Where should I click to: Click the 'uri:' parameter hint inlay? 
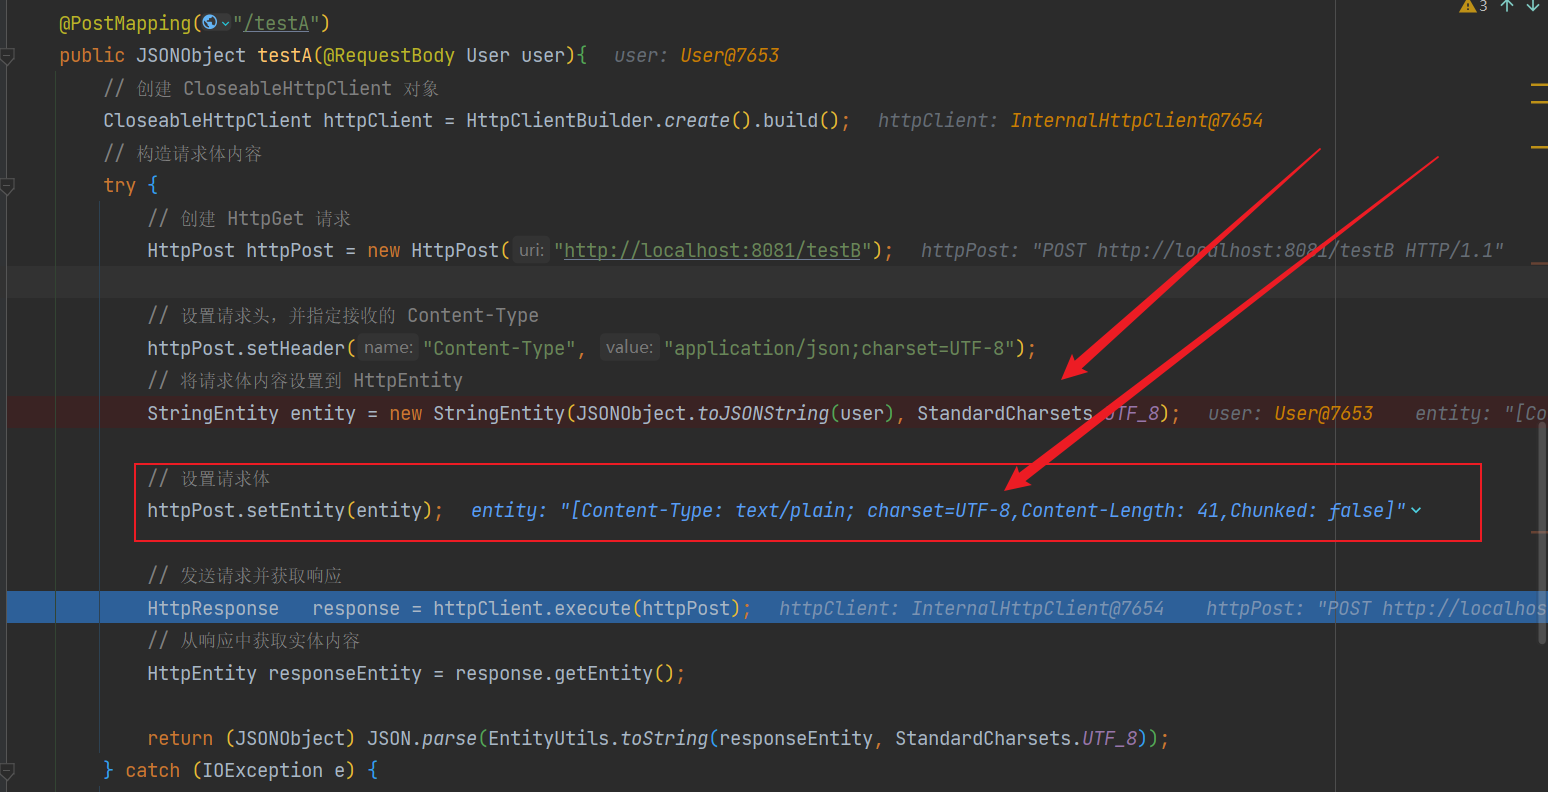530,250
